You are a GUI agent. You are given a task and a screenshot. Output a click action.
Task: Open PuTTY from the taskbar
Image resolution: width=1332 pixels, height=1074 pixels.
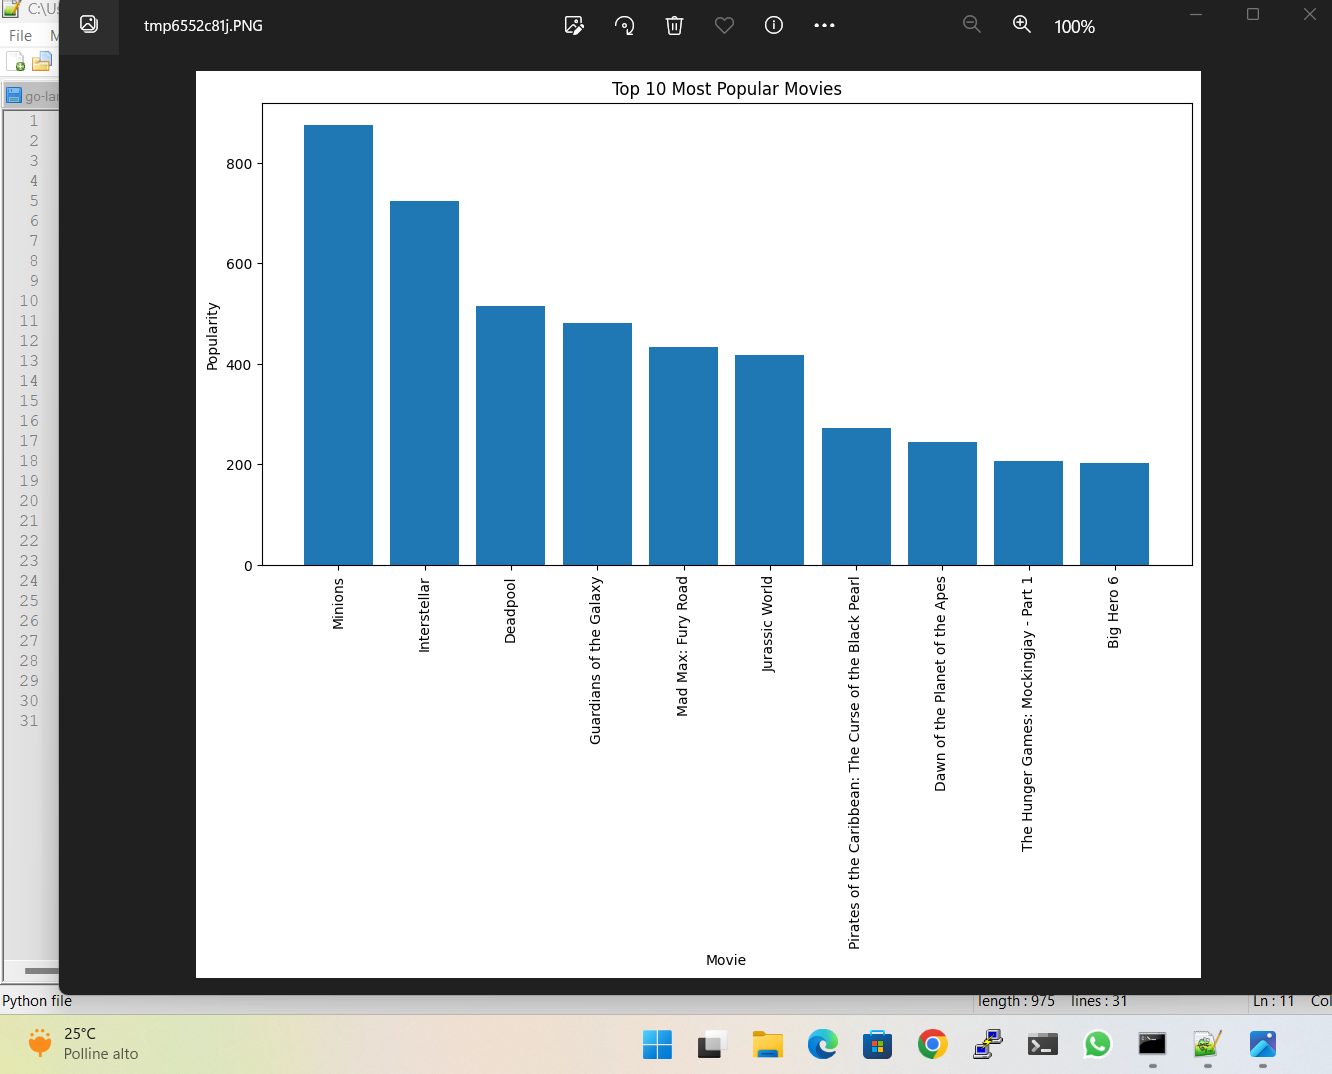pos(987,1044)
